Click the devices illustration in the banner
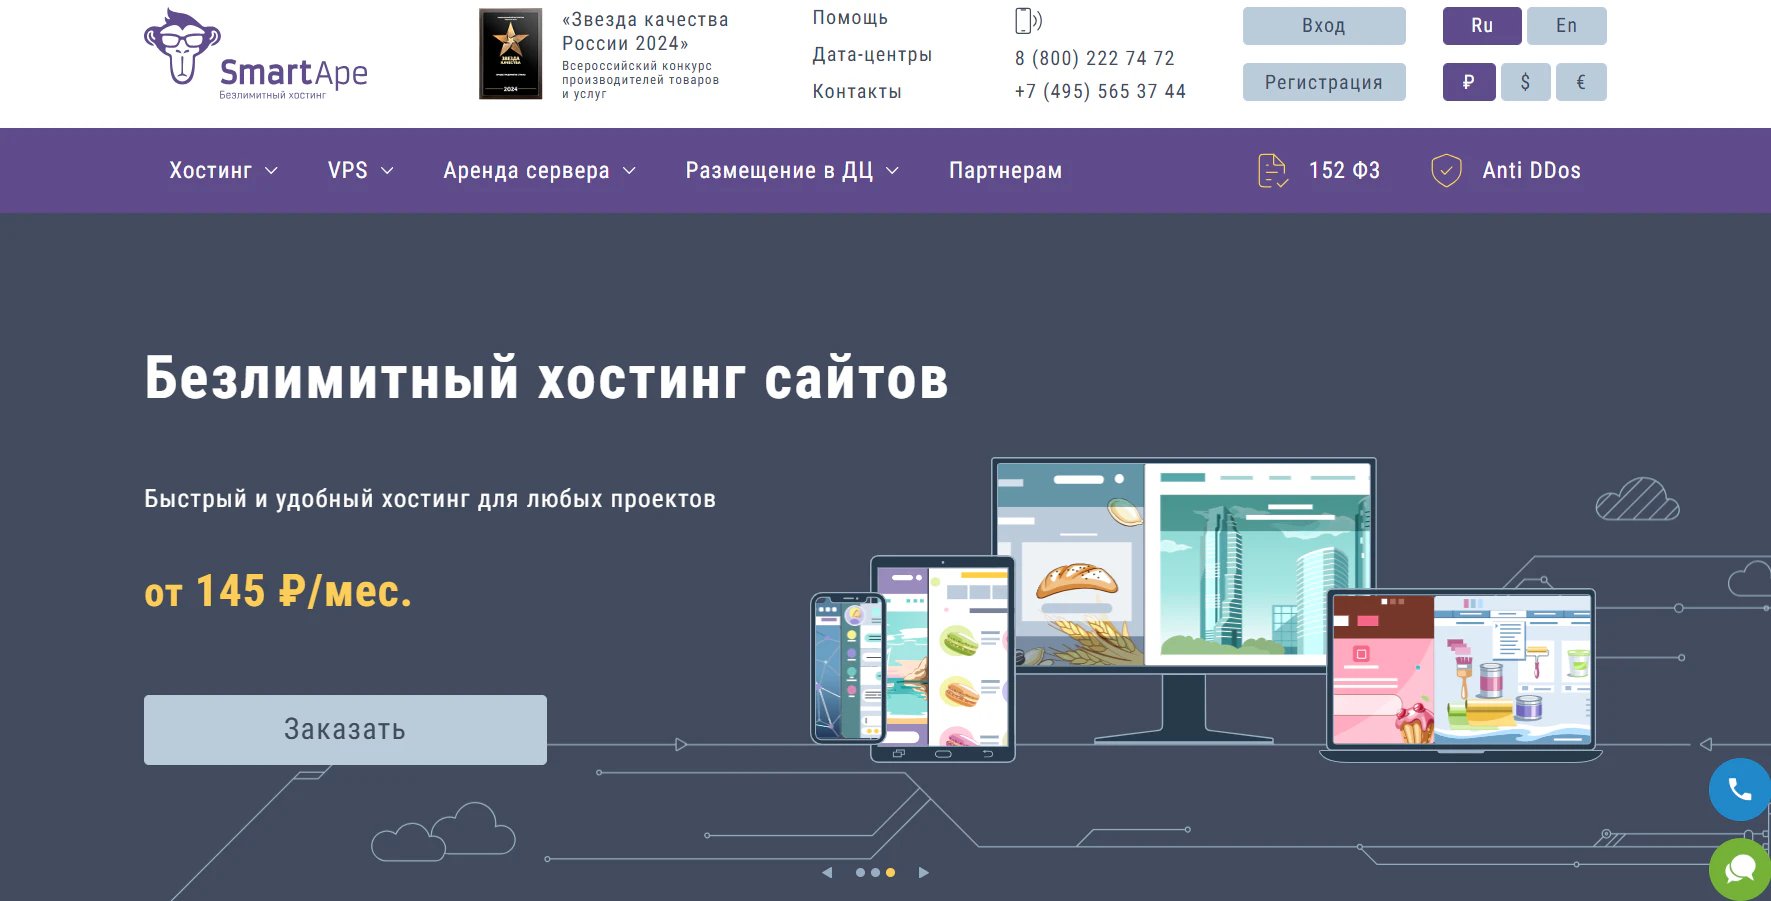Image resolution: width=1771 pixels, height=901 pixels. [x=1205, y=611]
